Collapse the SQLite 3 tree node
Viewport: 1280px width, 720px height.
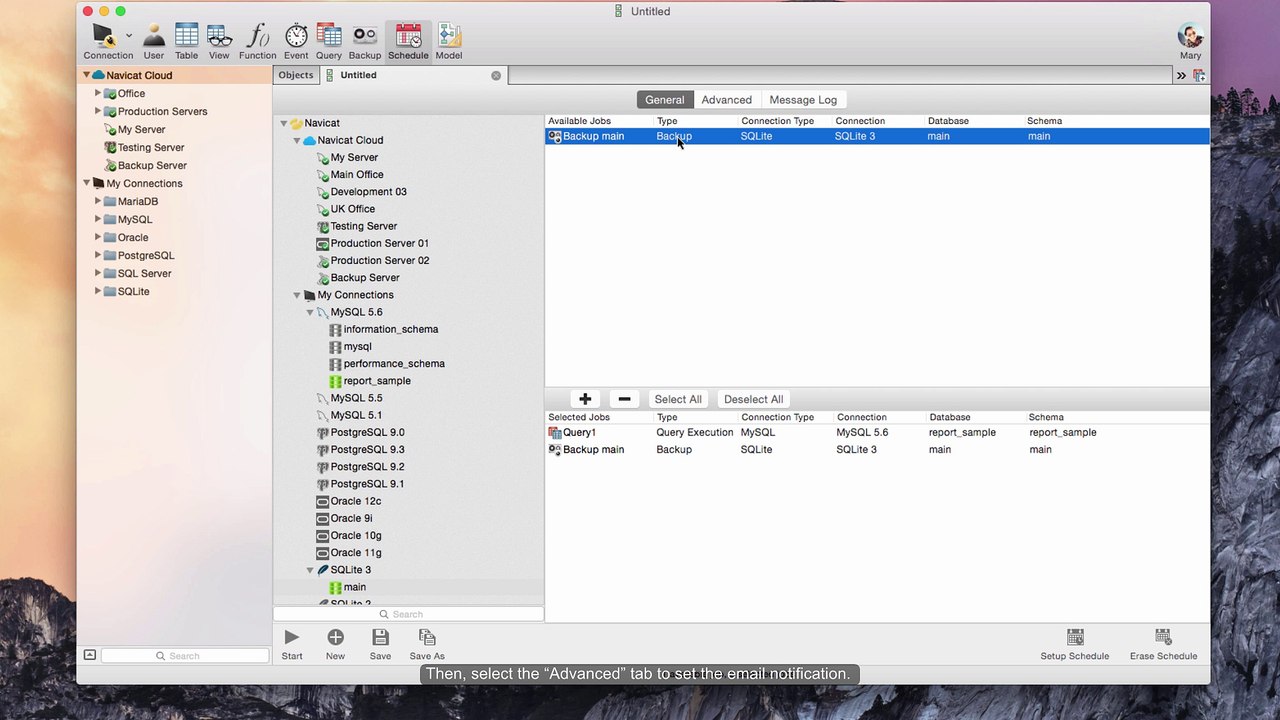(310, 570)
